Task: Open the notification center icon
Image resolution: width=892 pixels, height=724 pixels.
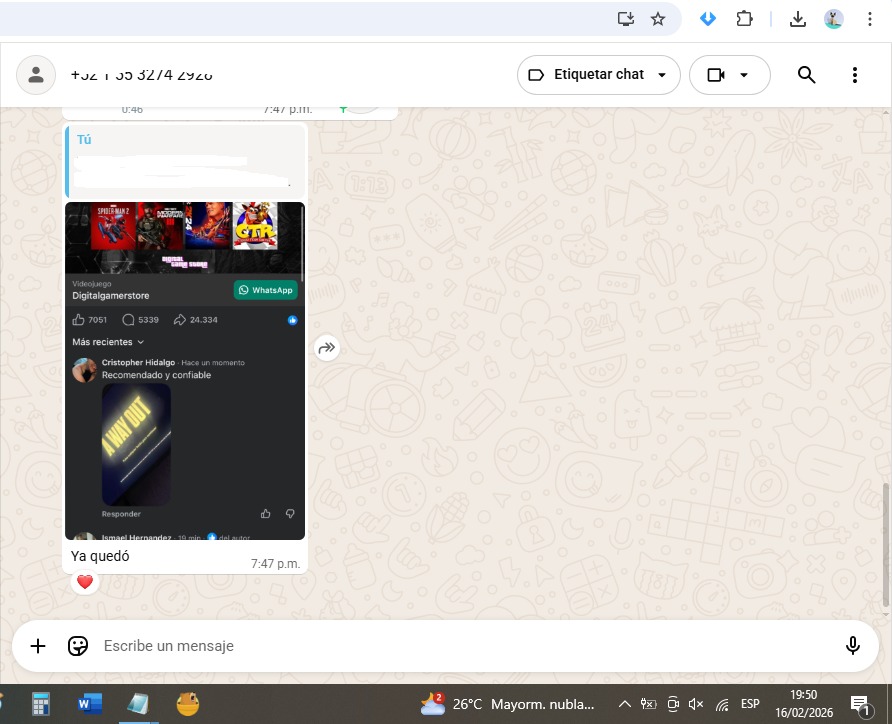Action: [x=860, y=705]
